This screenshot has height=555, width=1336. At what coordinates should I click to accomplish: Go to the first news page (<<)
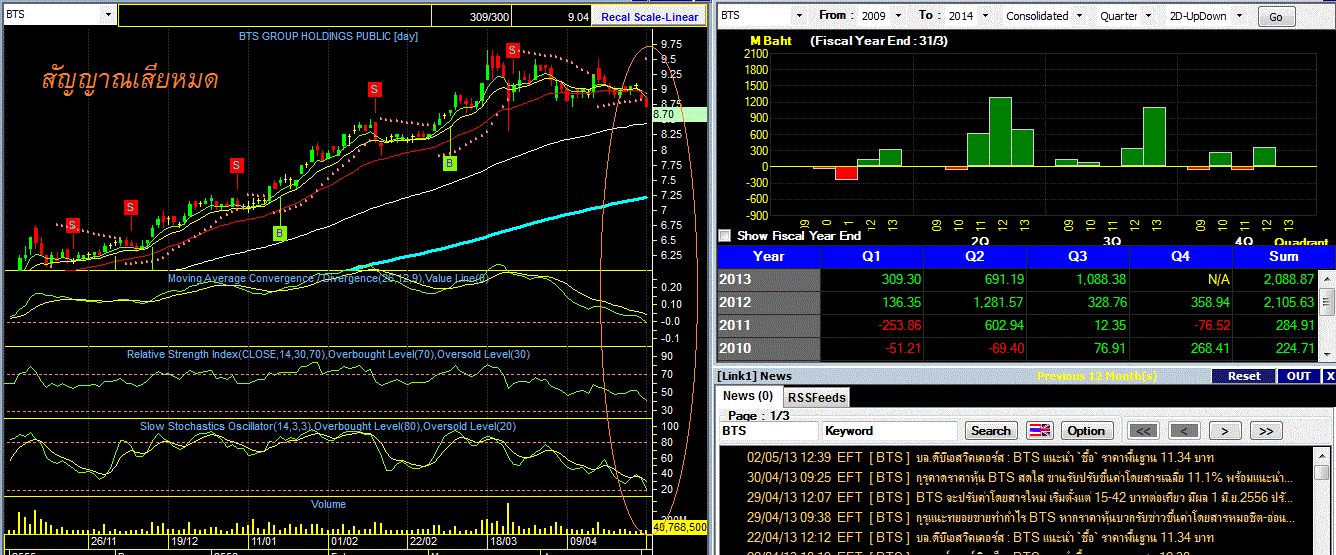tap(1142, 431)
